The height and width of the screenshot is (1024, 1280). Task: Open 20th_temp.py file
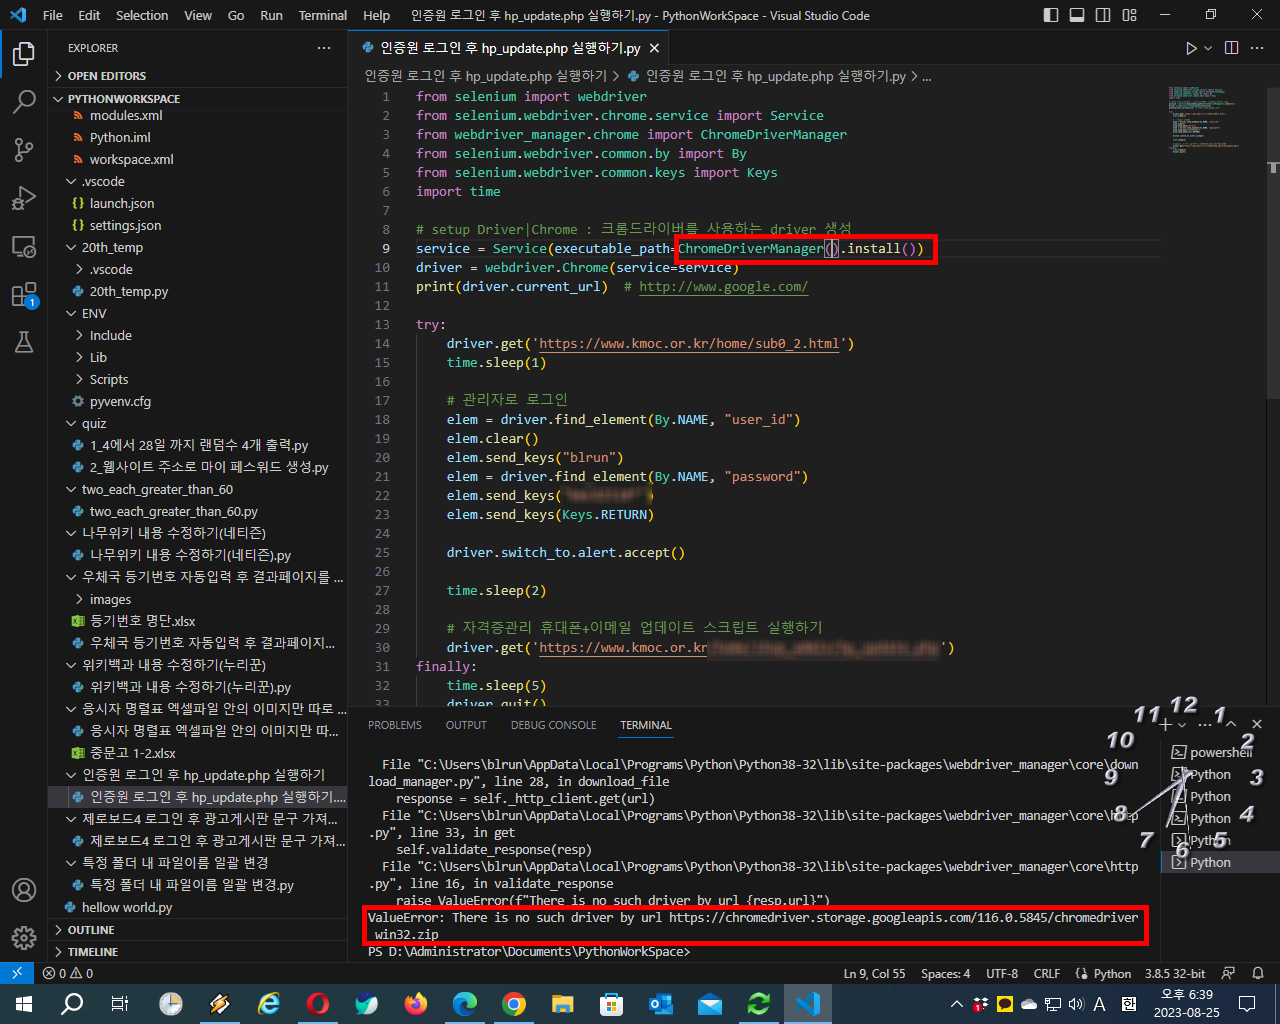pyautogui.click(x=128, y=291)
